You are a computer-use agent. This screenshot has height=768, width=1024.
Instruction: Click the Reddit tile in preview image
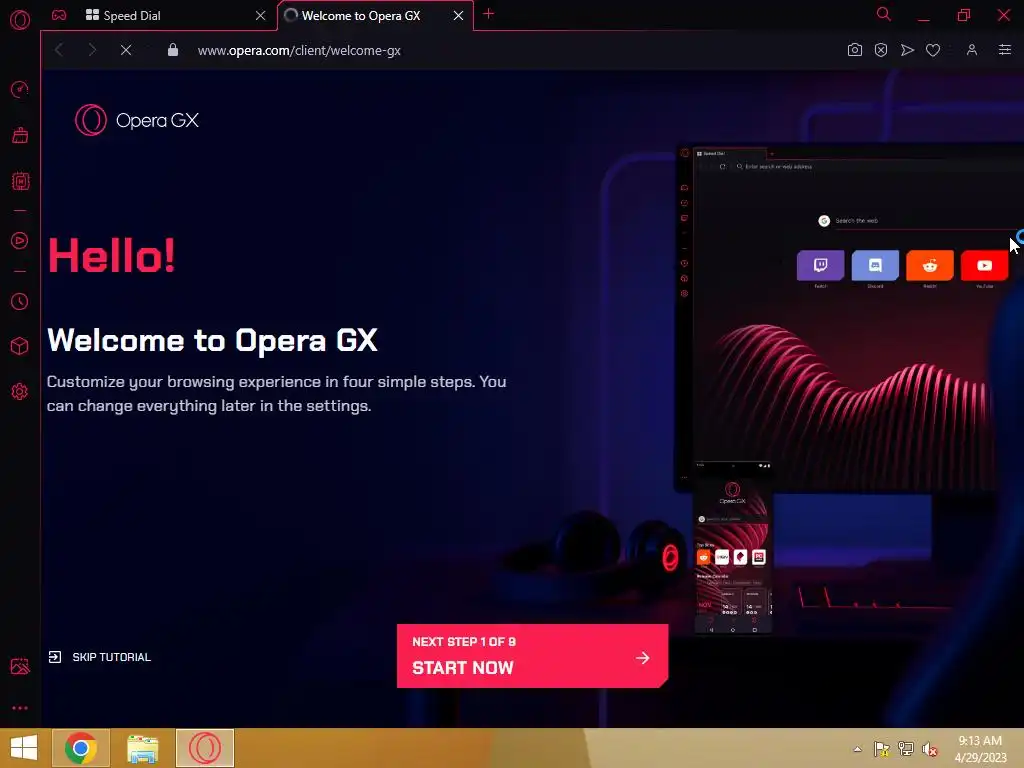click(929, 265)
